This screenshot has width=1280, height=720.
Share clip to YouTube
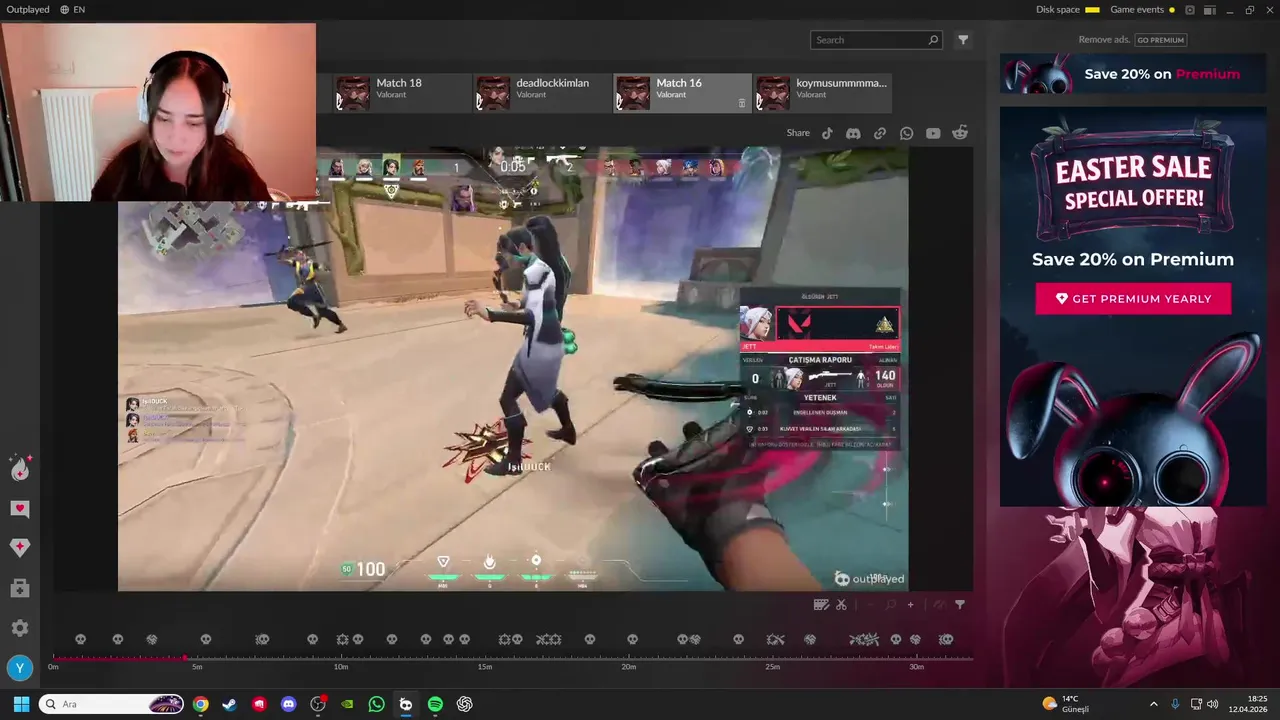coord(933,133)
